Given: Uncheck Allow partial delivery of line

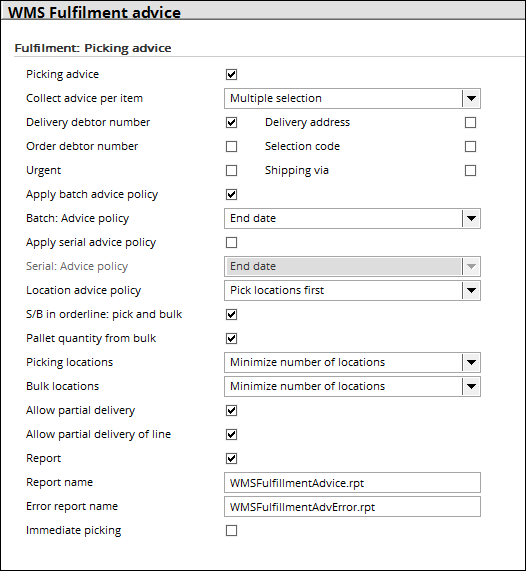Looking at the screenshot, I should [231, 434].
